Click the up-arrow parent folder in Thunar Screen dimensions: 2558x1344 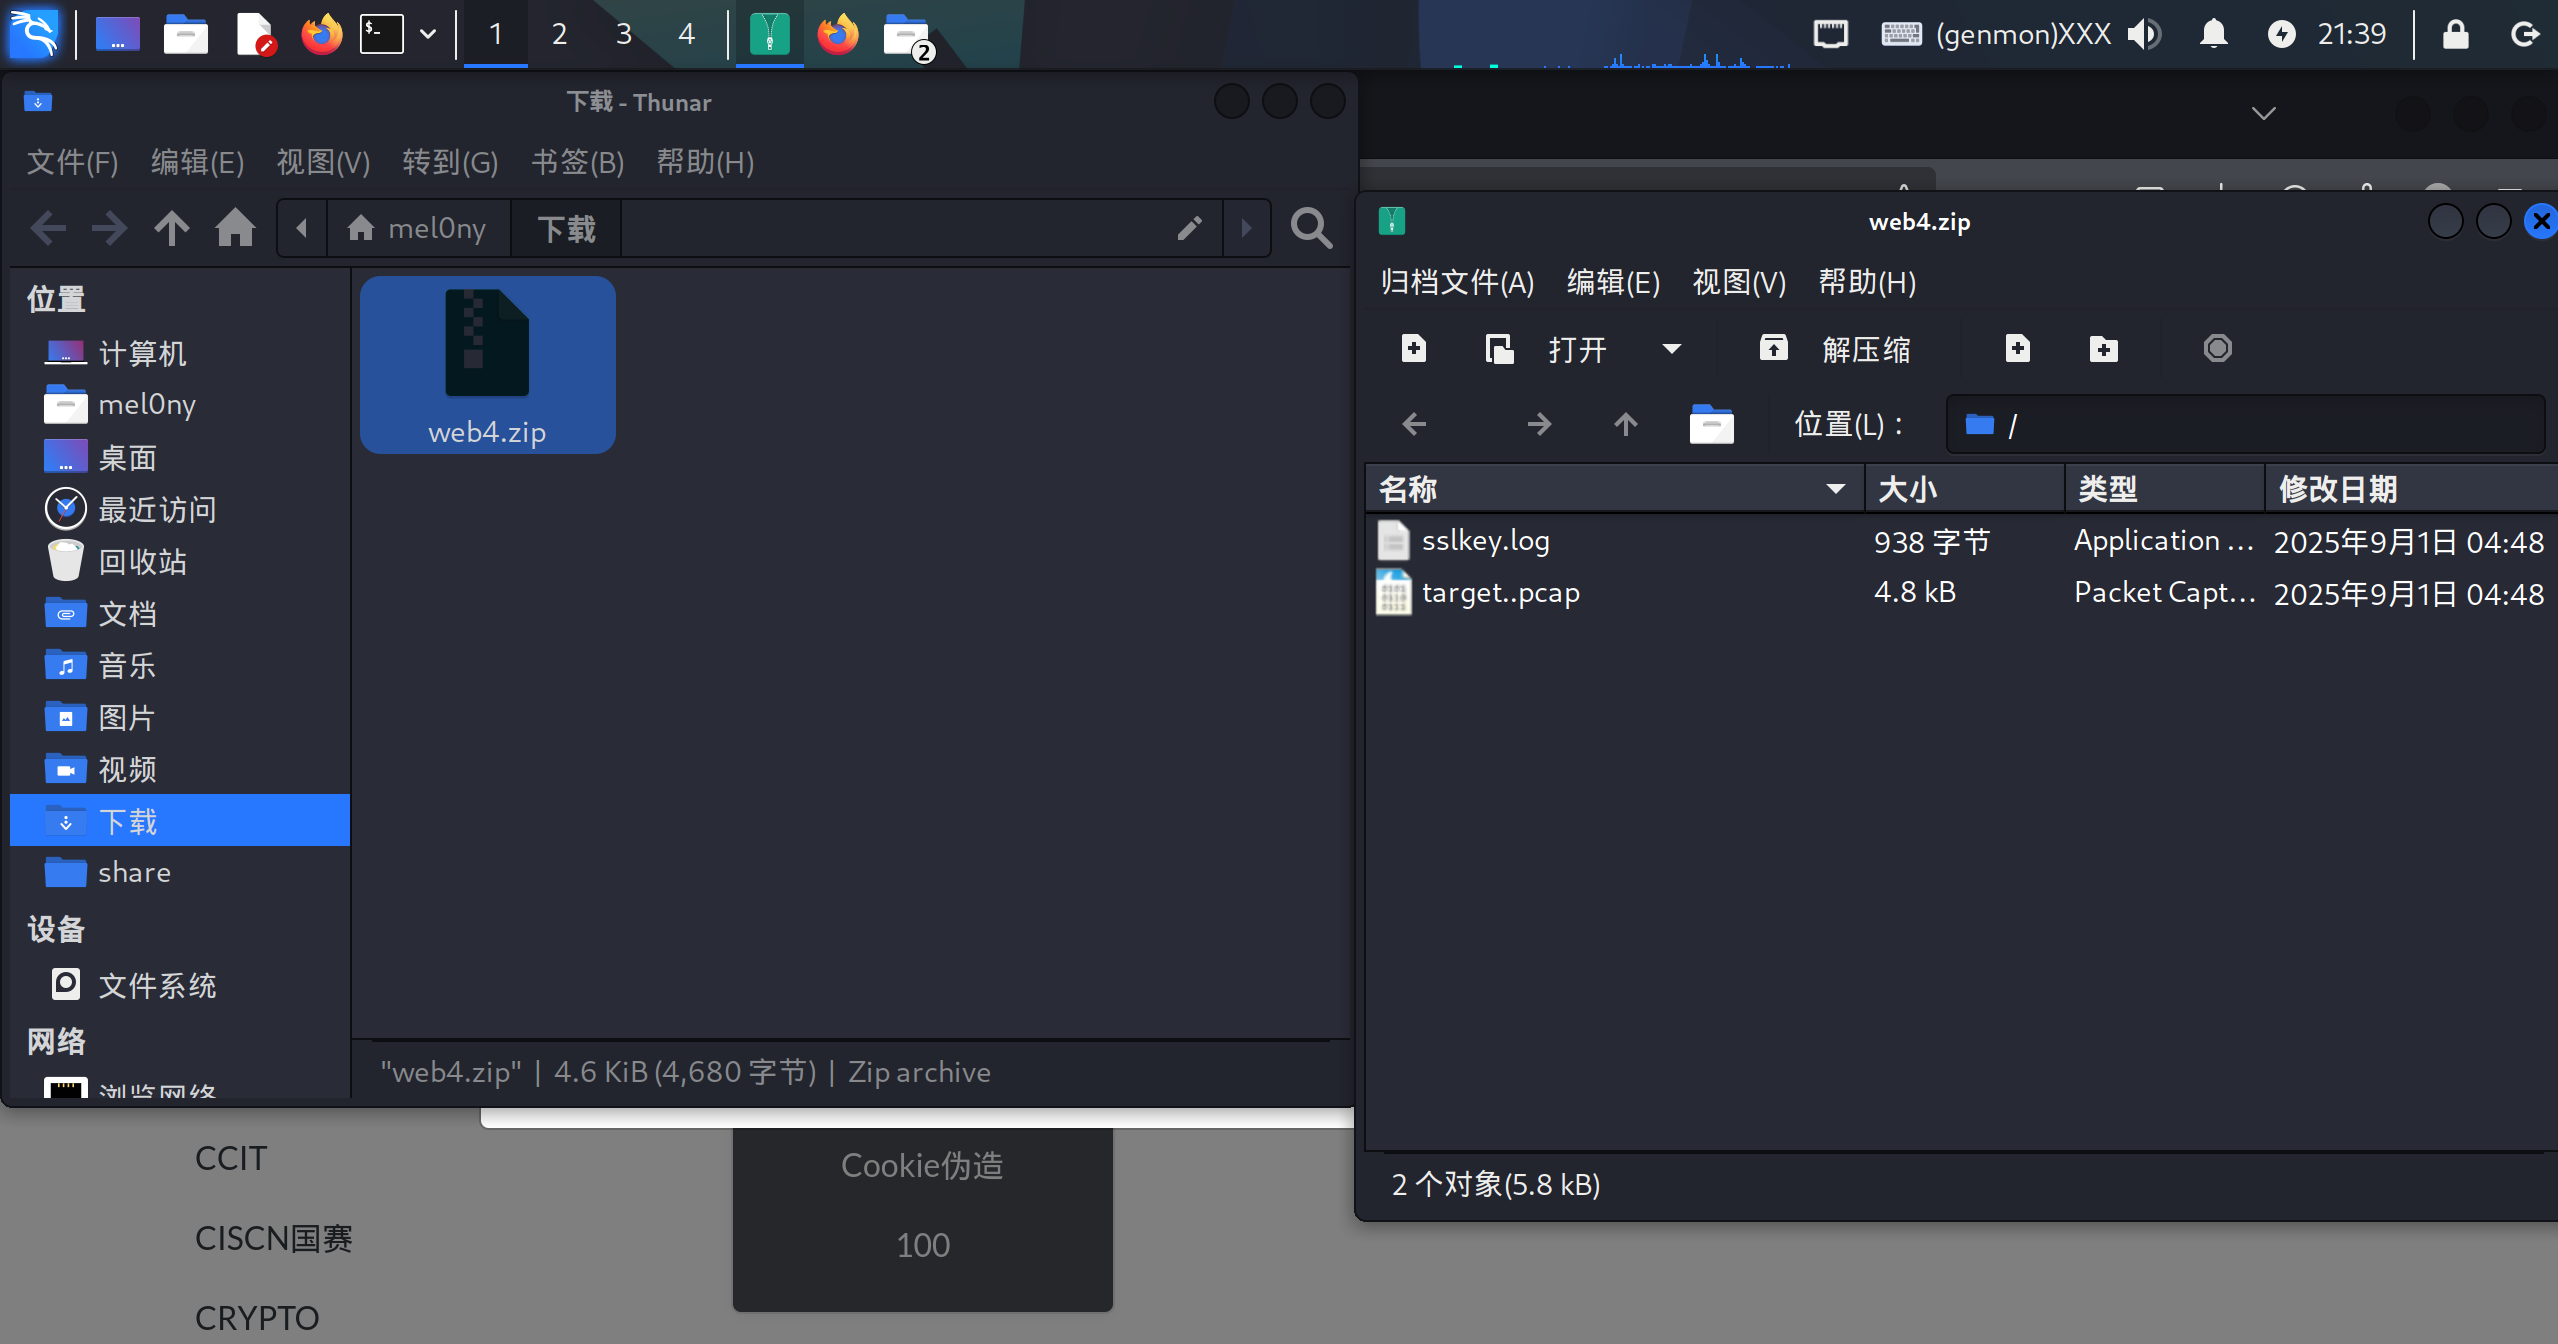click(x=171, y=229)
